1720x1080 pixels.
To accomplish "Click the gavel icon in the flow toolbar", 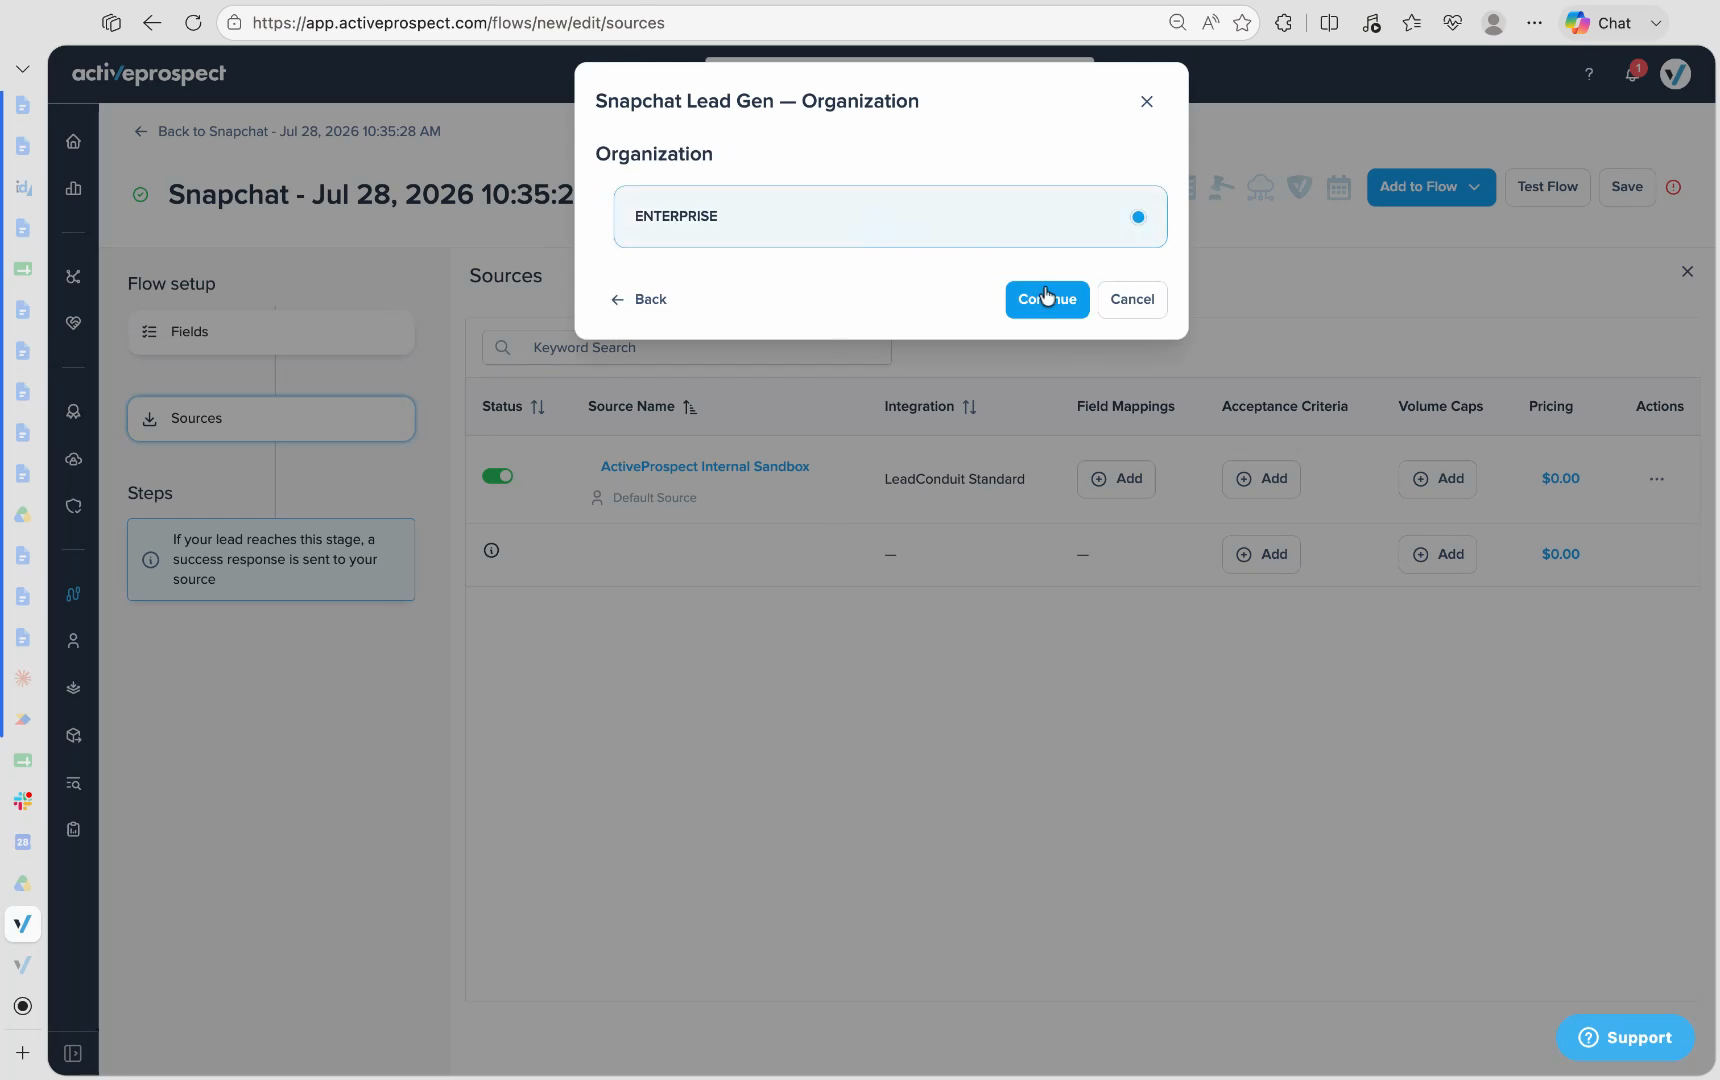I will point(1221,187).
